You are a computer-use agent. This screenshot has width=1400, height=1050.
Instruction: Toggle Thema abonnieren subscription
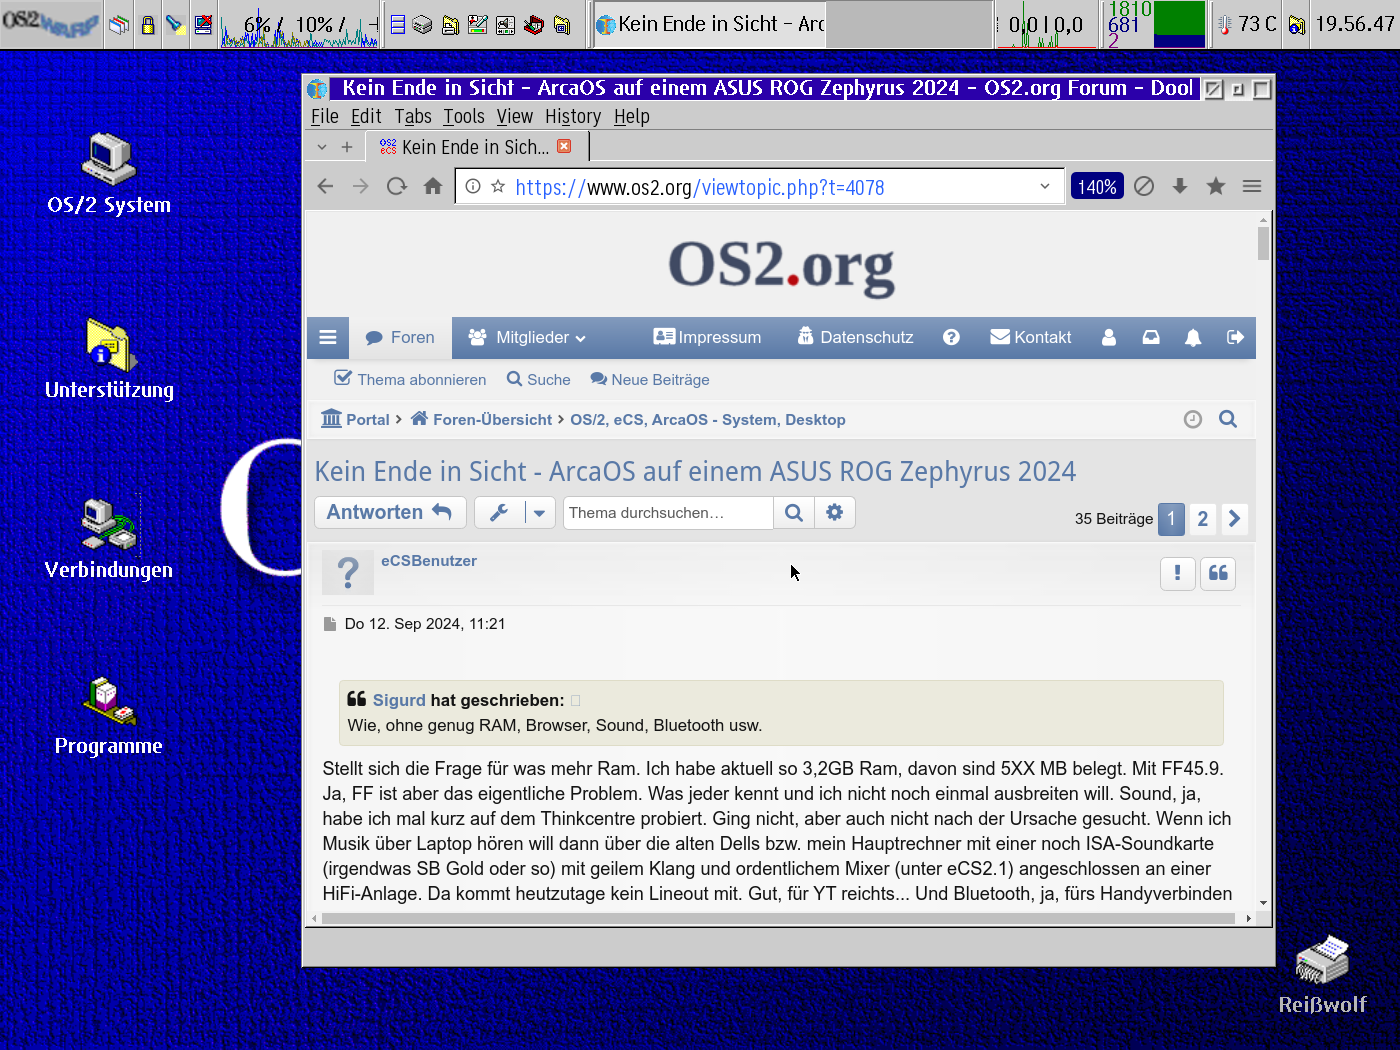410,380
